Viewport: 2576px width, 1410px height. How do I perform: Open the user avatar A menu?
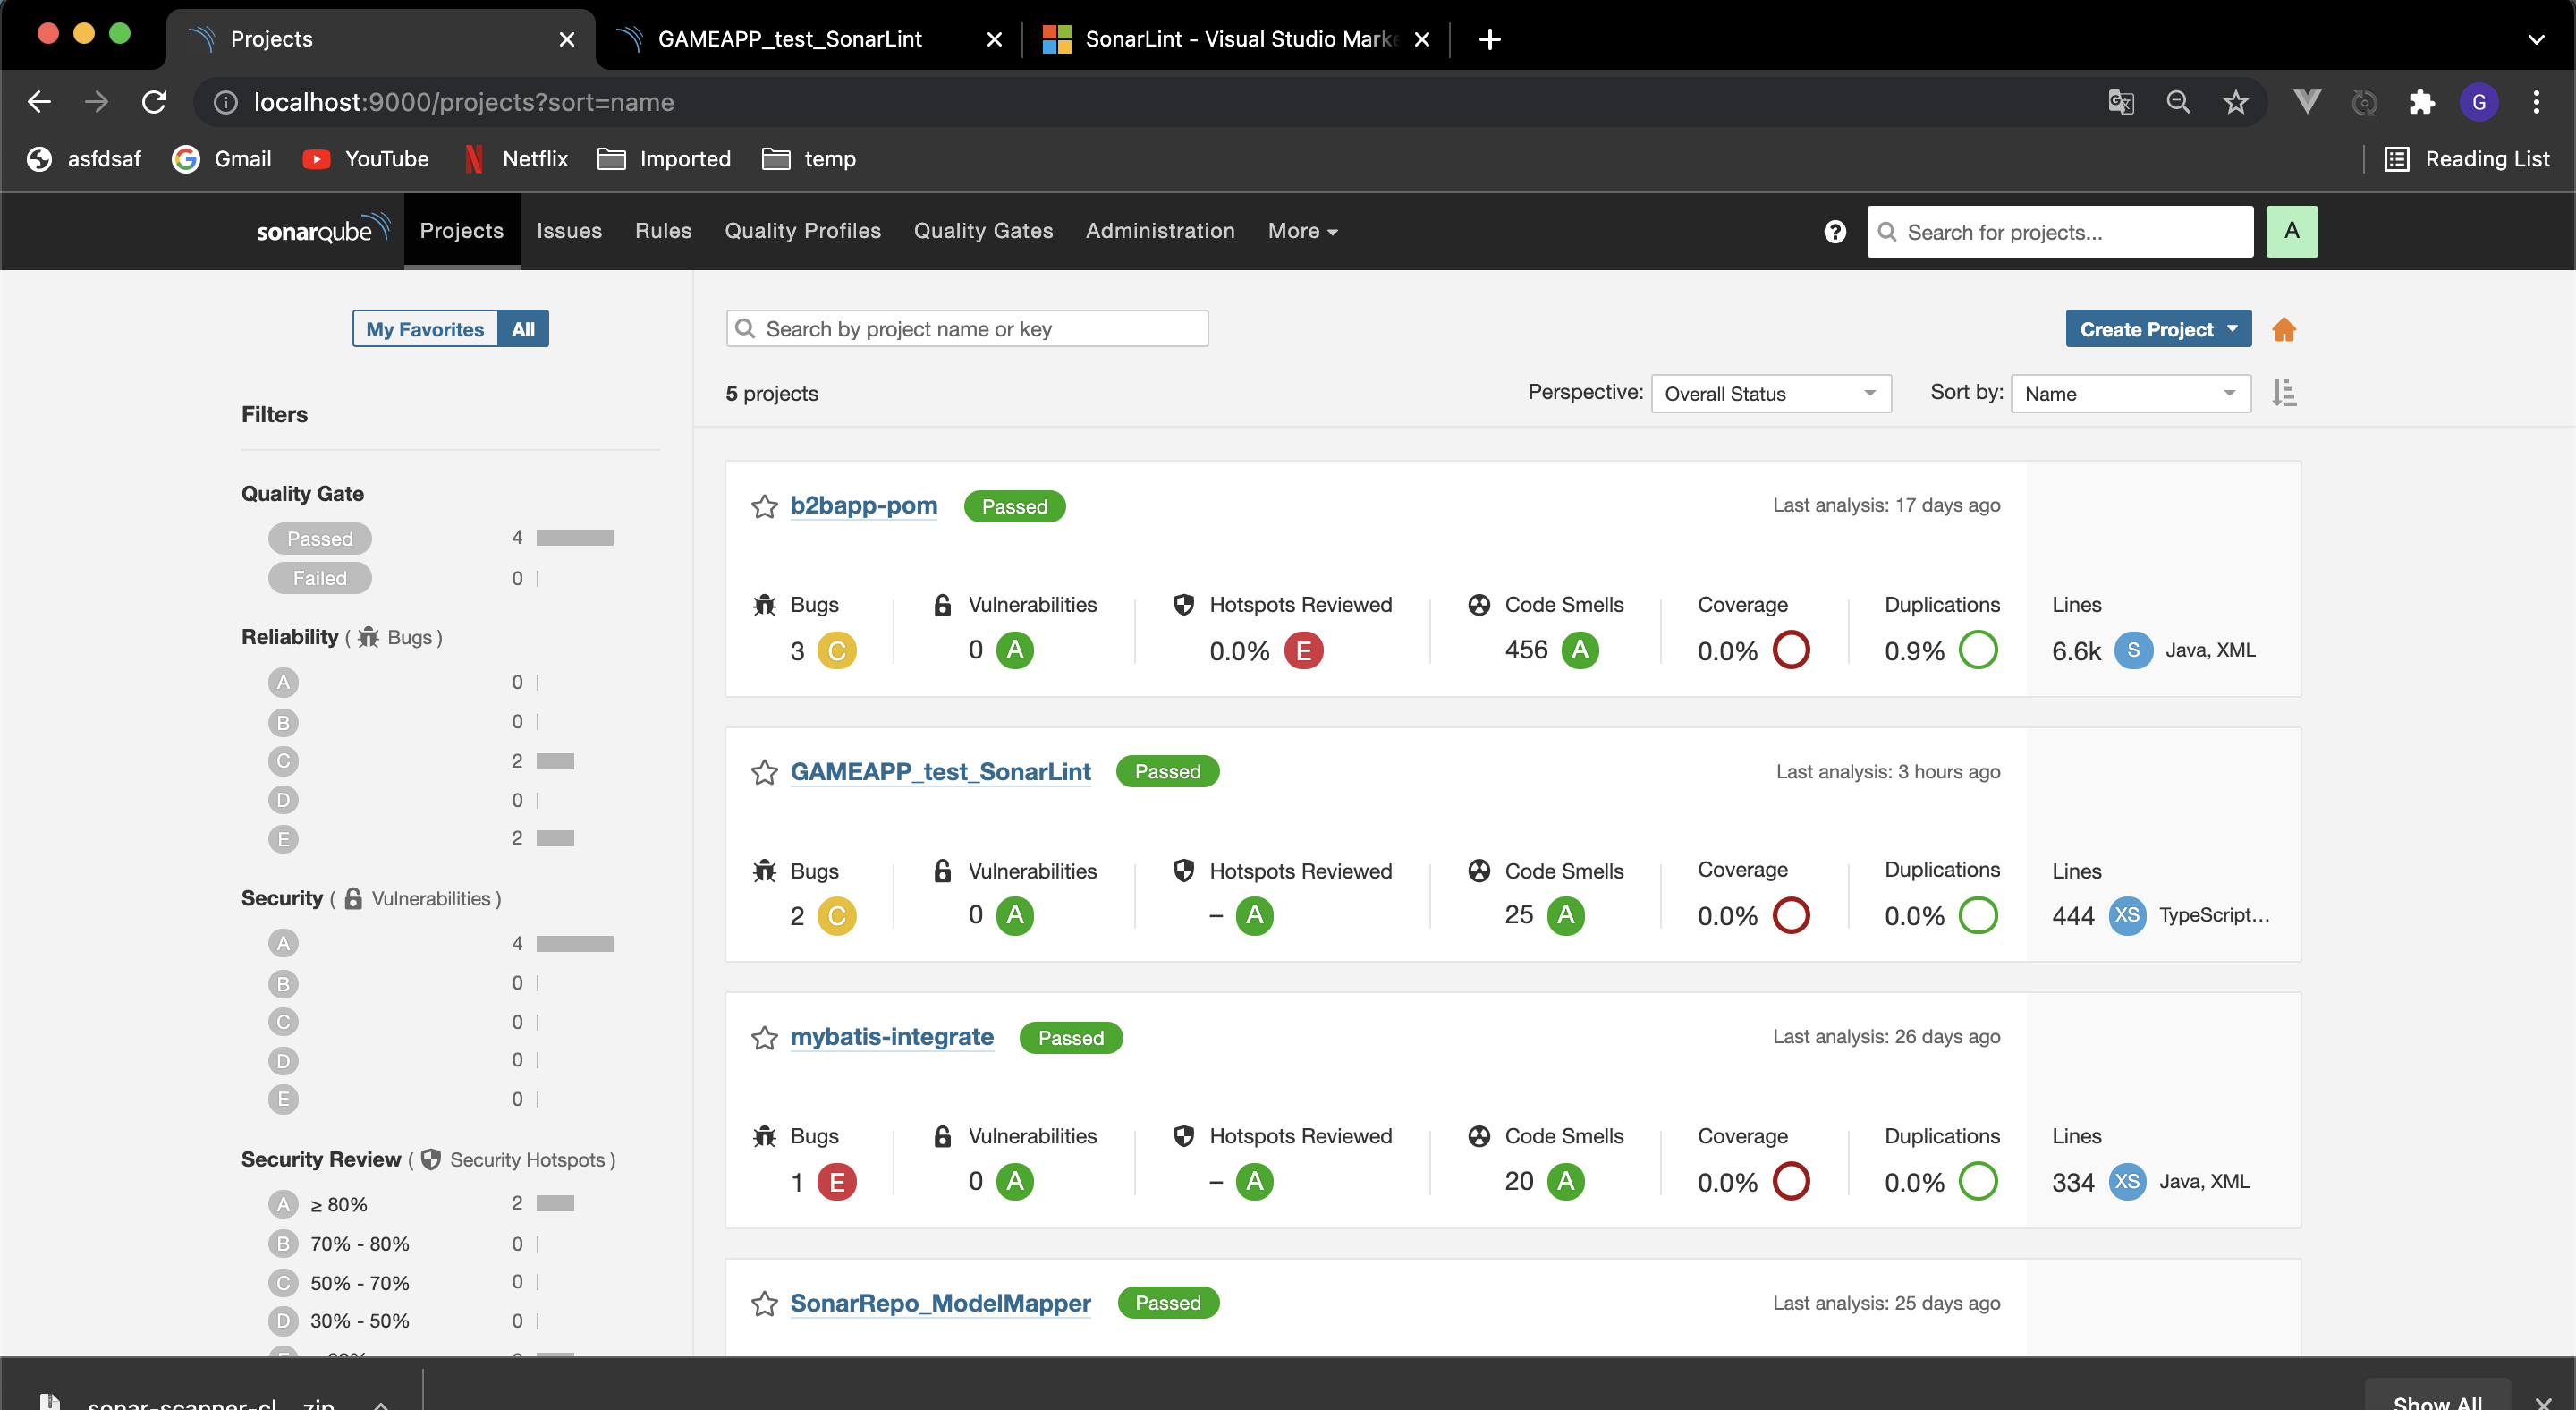pyautogui.click(x=2292, y=231)
